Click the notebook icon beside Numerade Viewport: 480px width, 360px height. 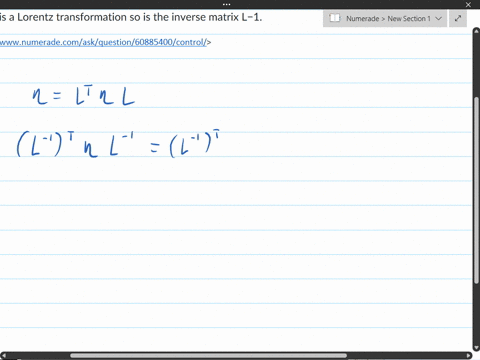[334, 18]
